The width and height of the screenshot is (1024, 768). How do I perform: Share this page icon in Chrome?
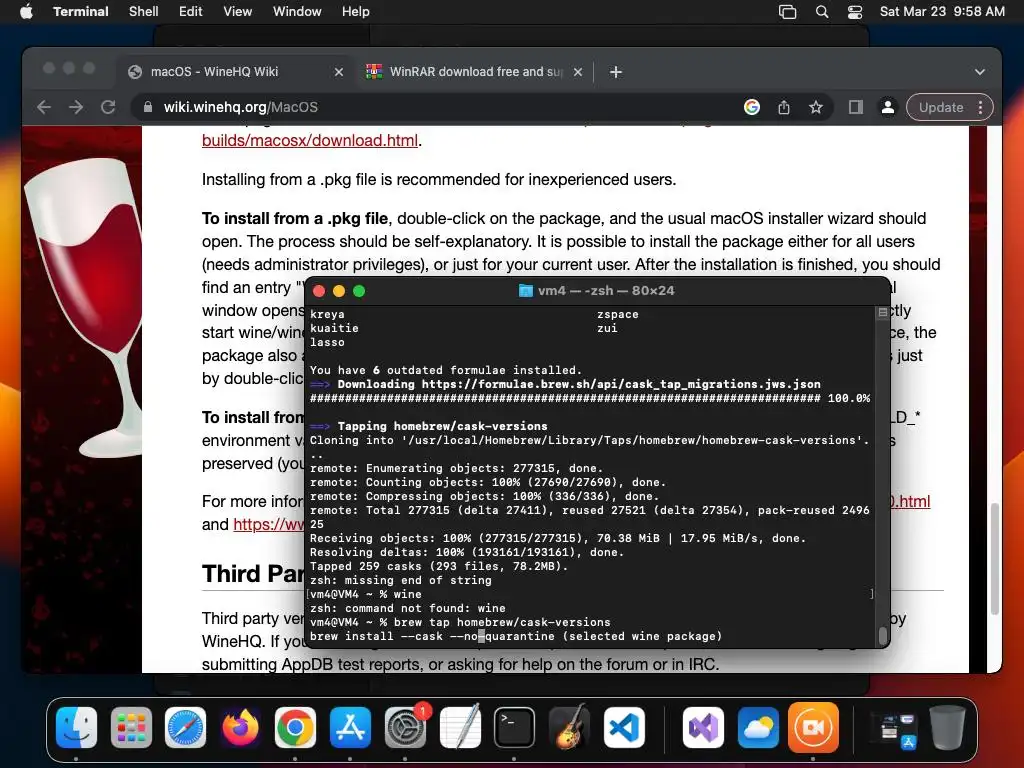(784, 107)
